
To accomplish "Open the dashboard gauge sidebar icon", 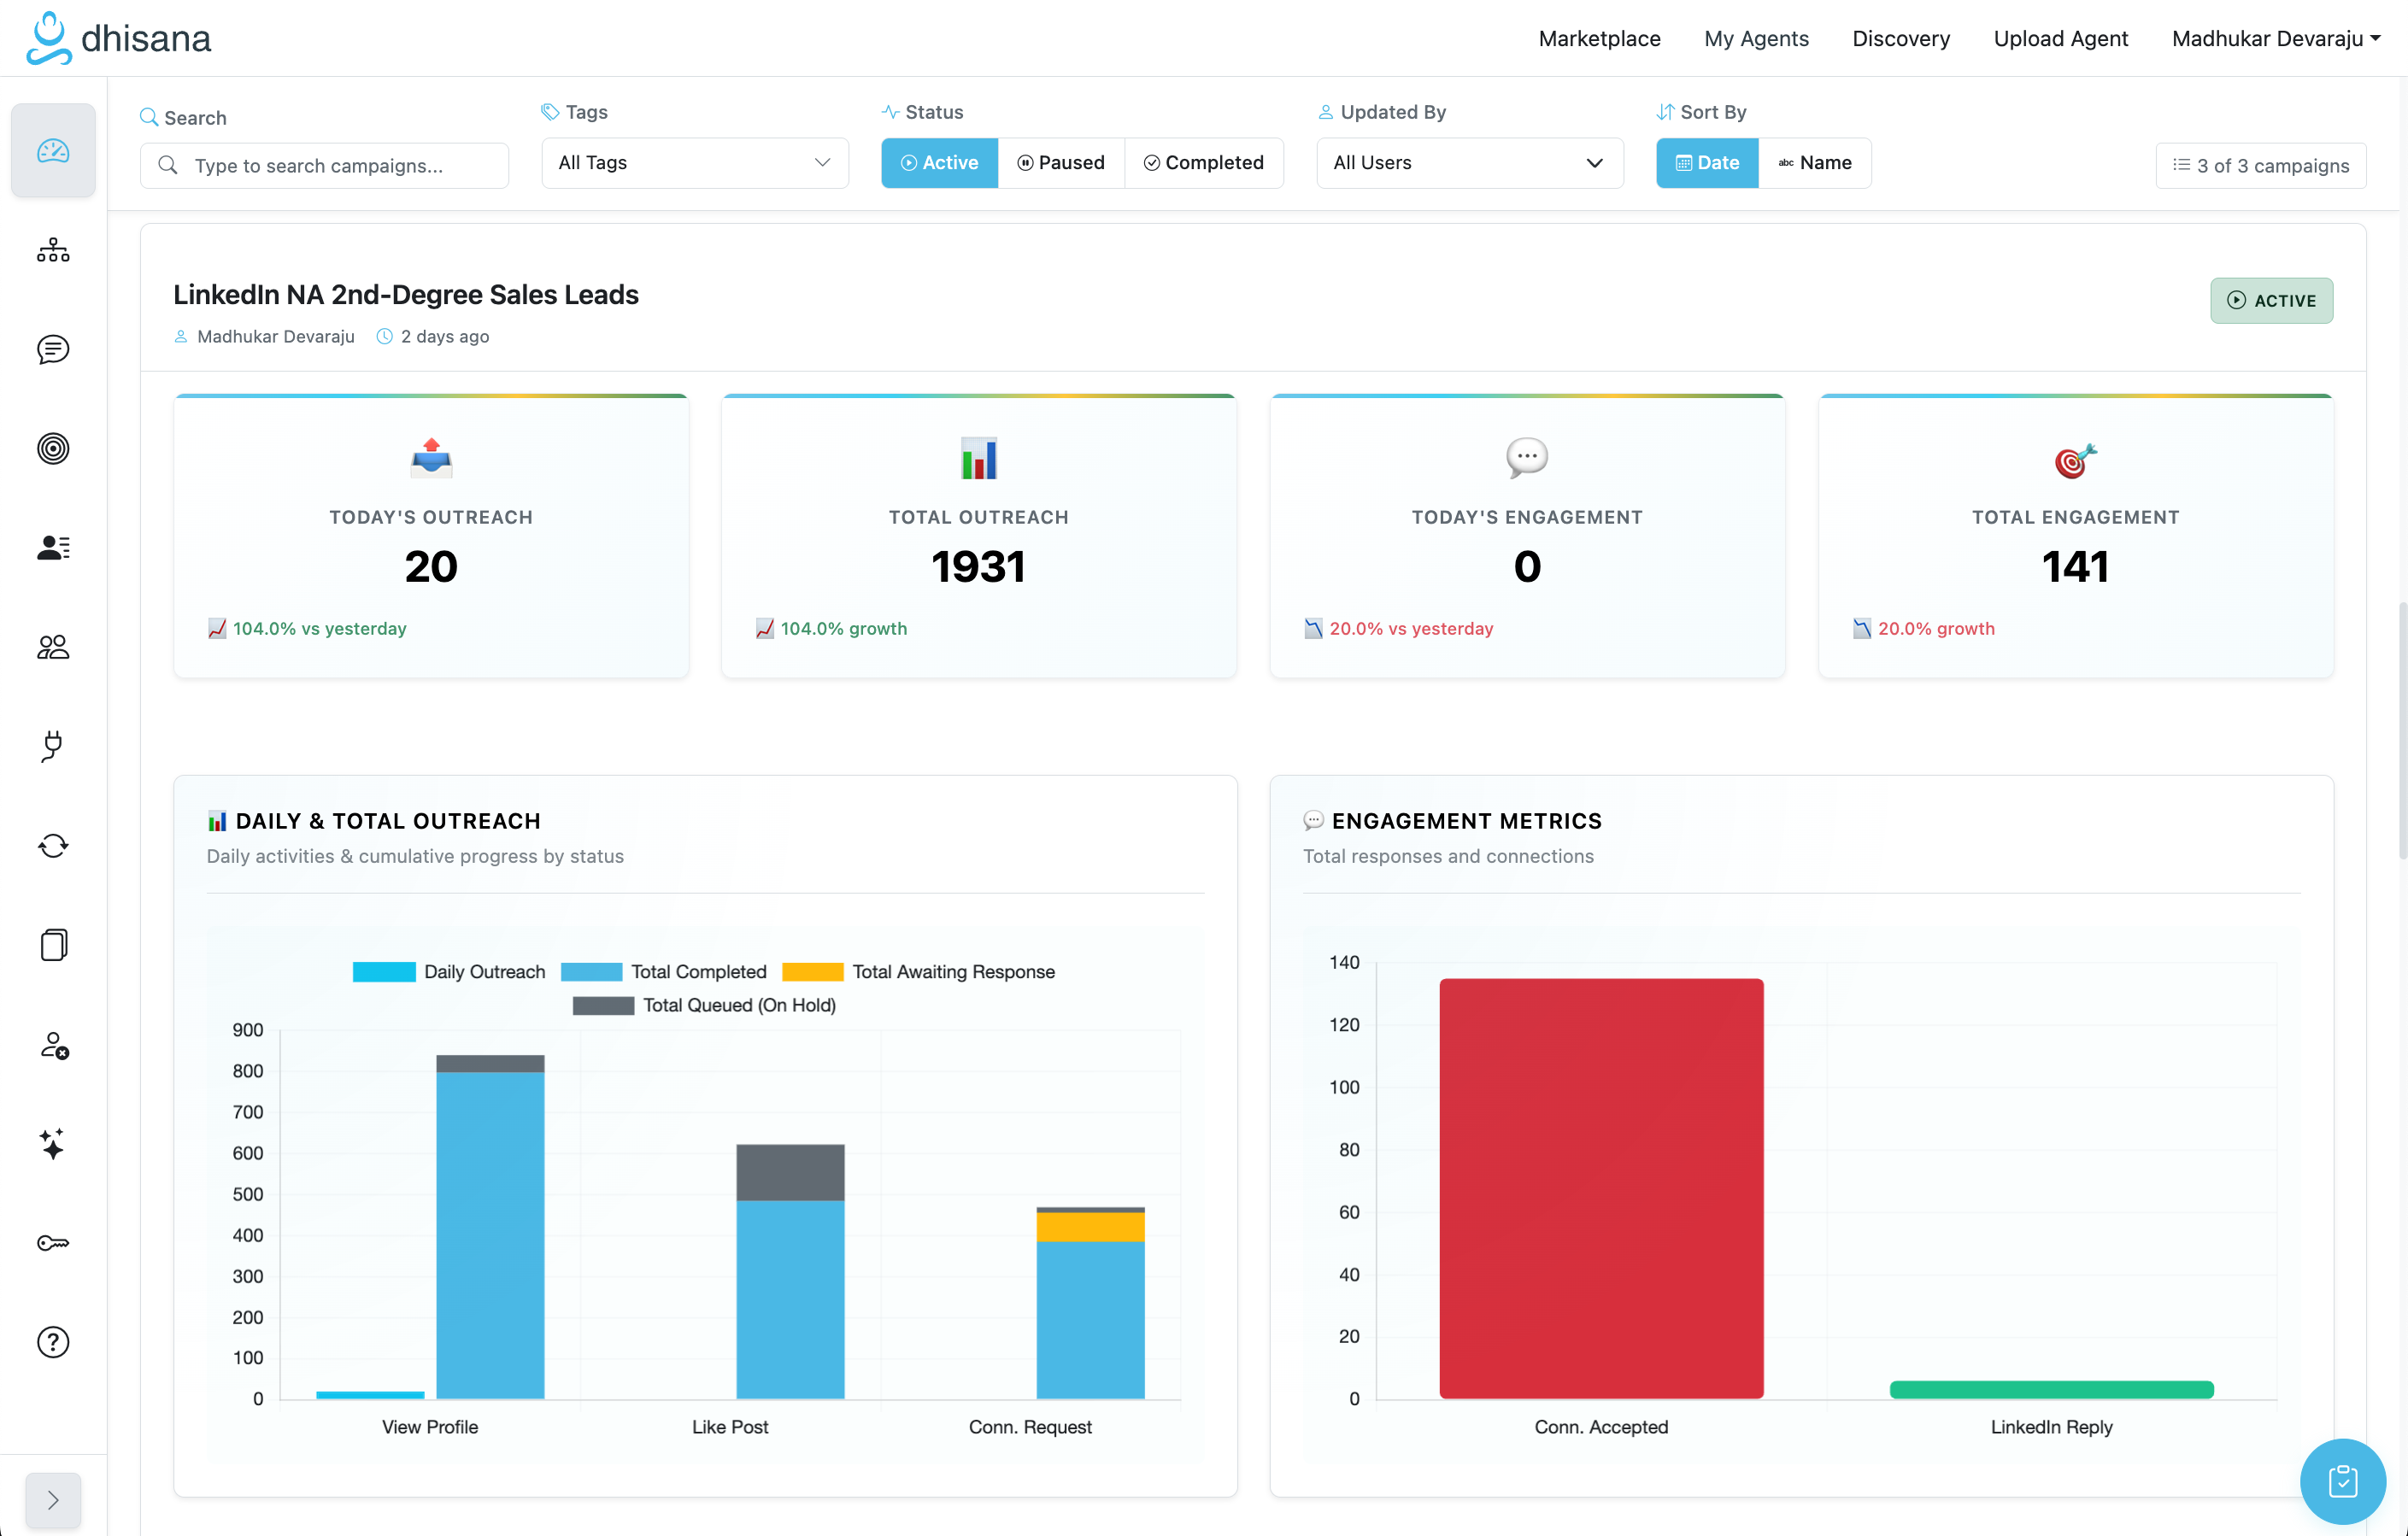I will pyautogui.click(x=53, y=151).
